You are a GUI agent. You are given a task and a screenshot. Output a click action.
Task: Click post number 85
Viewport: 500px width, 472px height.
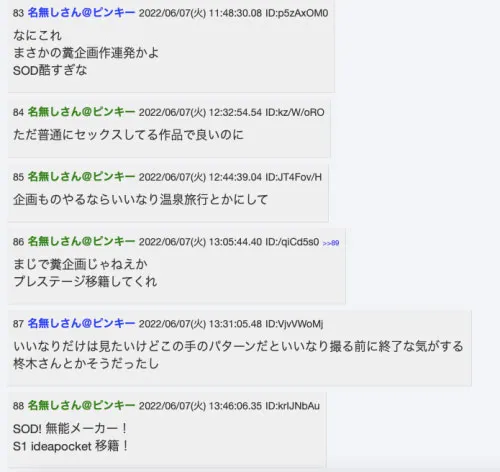coord(18,177)
